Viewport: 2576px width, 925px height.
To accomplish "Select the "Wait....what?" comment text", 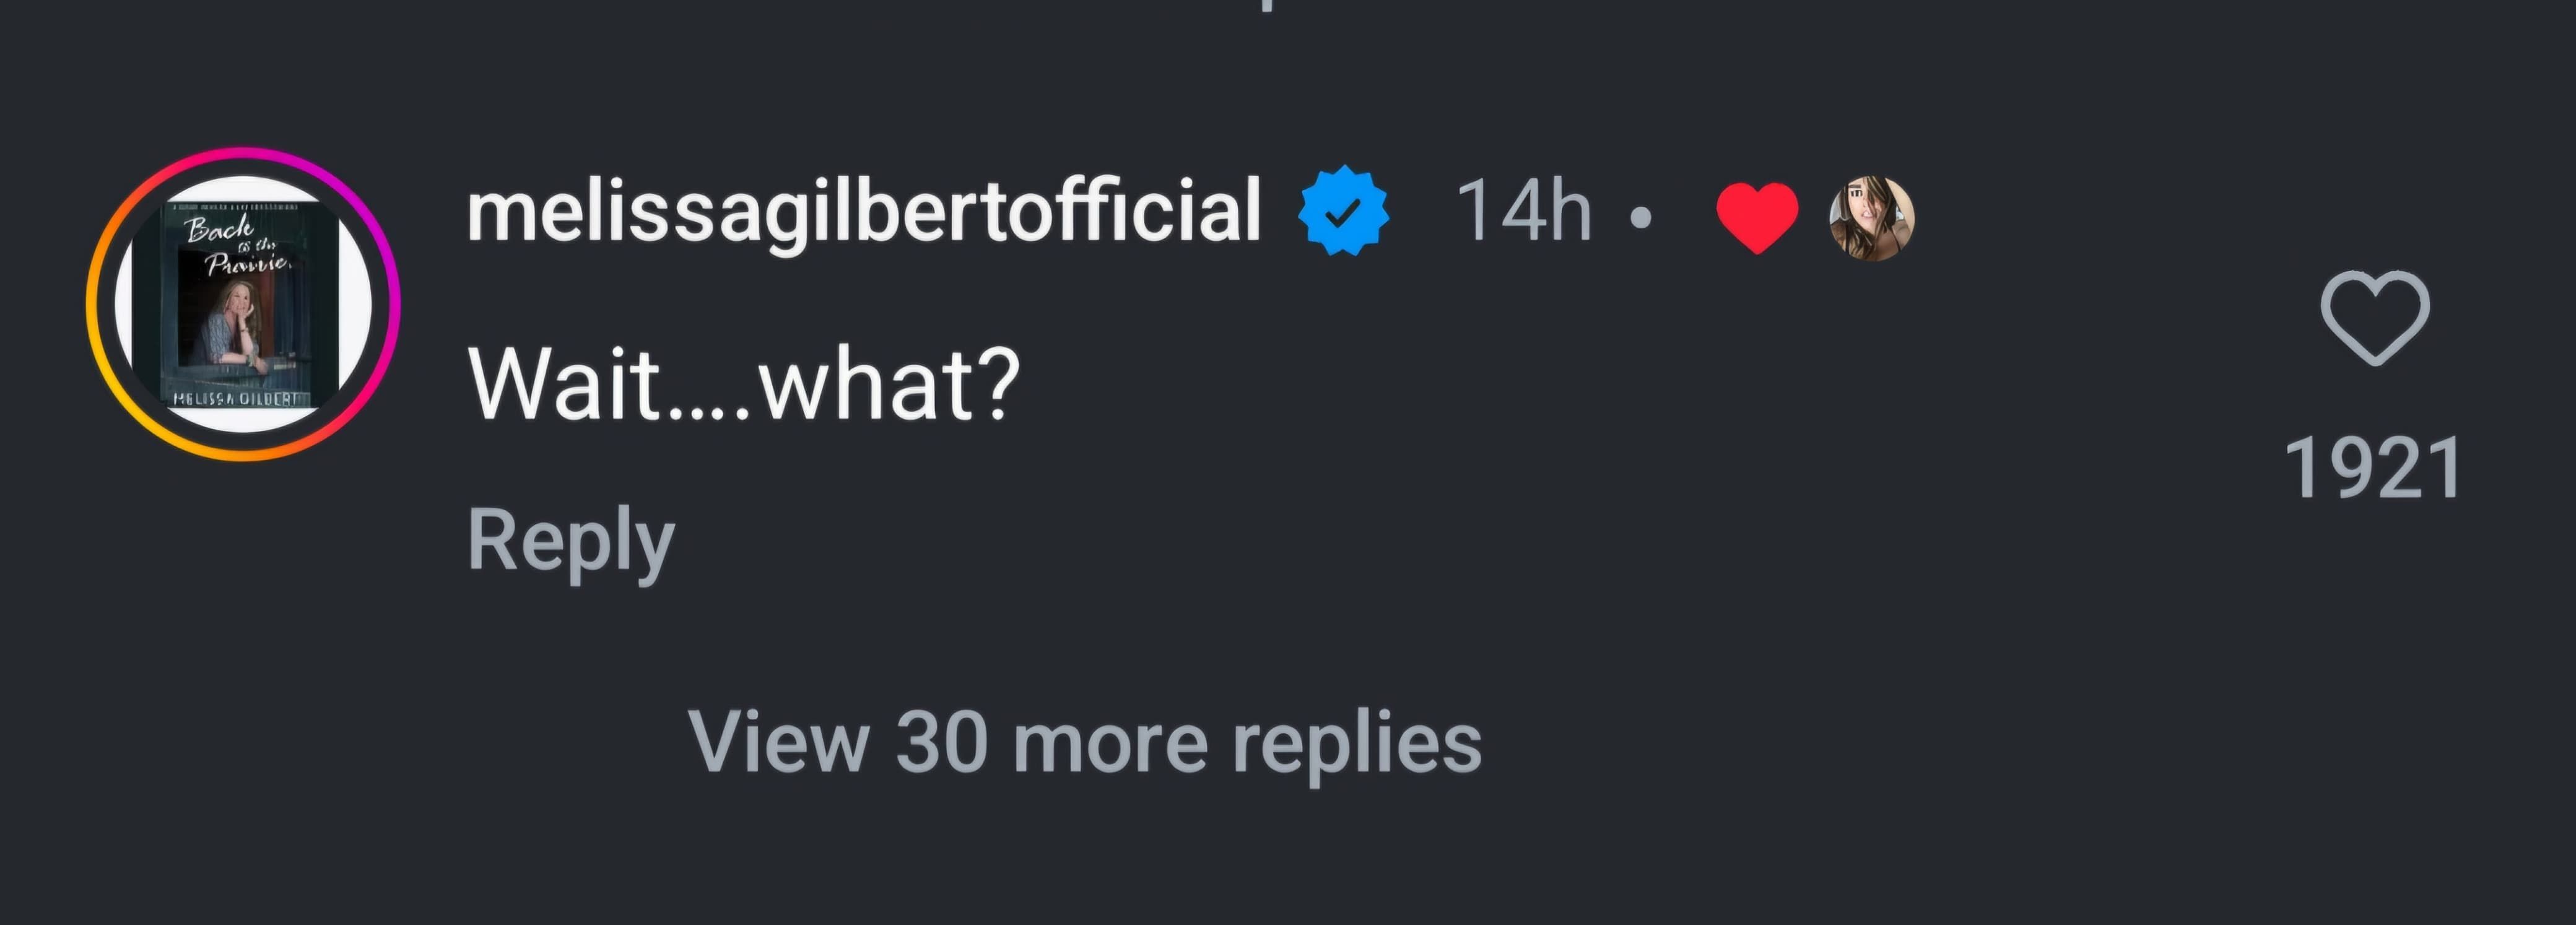I will (744, 384).
